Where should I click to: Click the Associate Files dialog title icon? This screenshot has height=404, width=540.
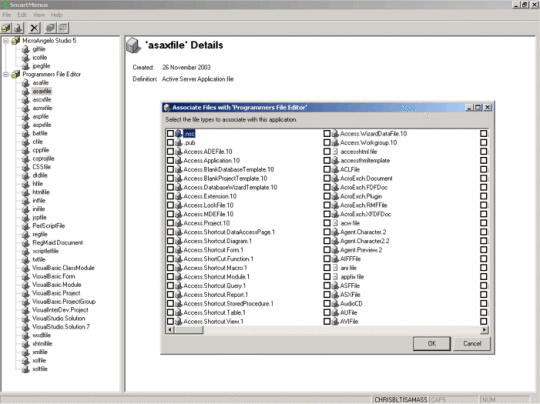[x=167, y=107]
